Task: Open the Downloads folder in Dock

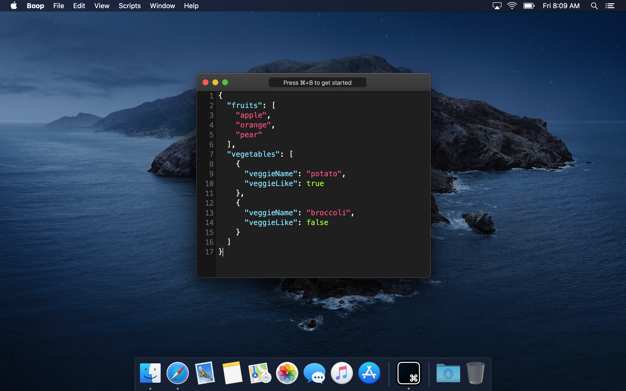Action: 448,373
